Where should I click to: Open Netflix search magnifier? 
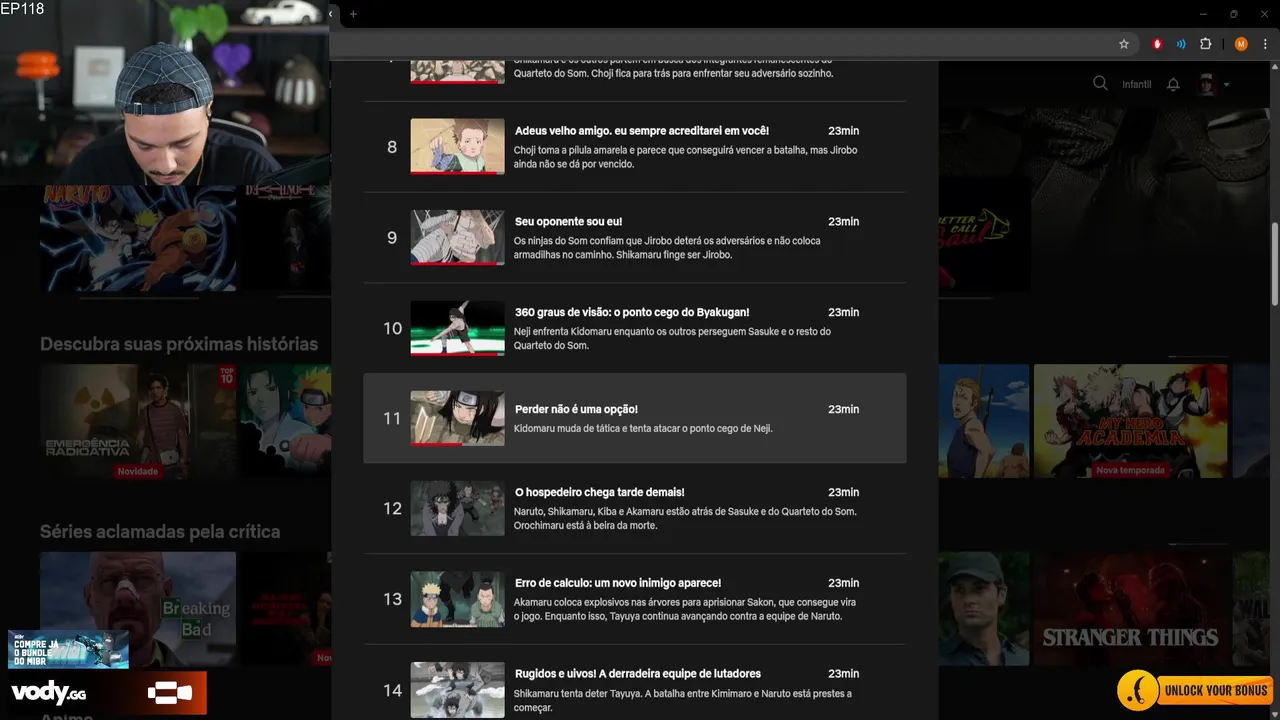coord(1100,84)
